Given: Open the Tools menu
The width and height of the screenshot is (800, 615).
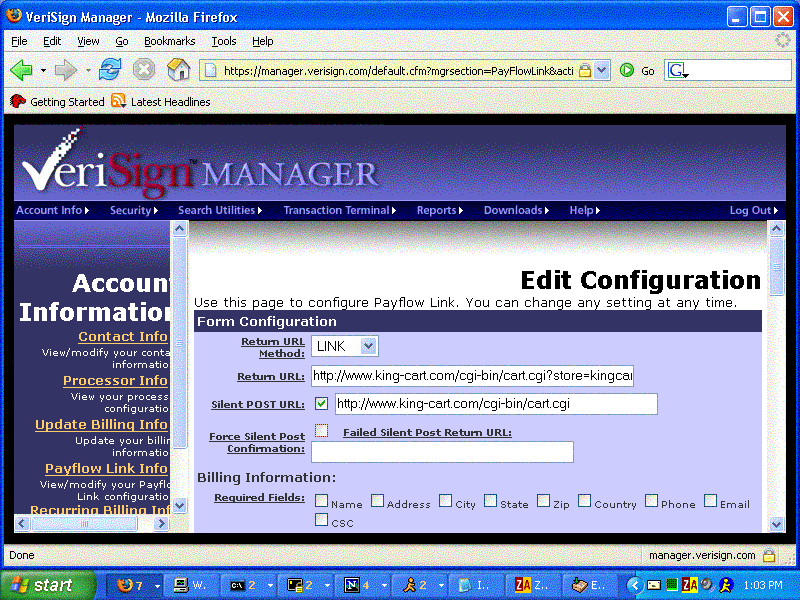Looking at the screenshot, I should 224,41.
